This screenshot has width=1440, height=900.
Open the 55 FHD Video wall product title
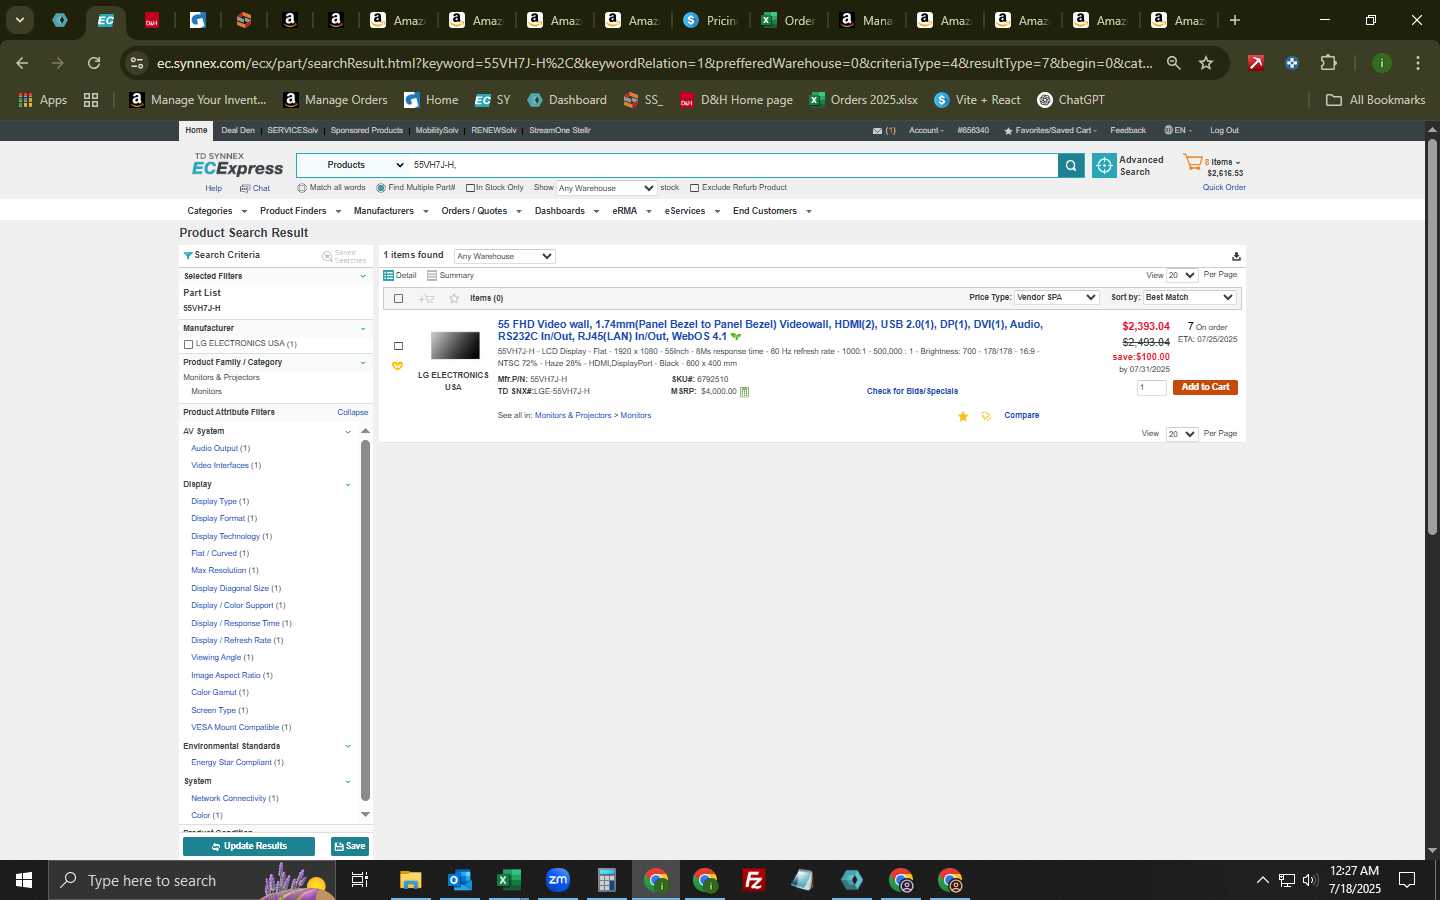pyautogui.click(x=770, y=331)
